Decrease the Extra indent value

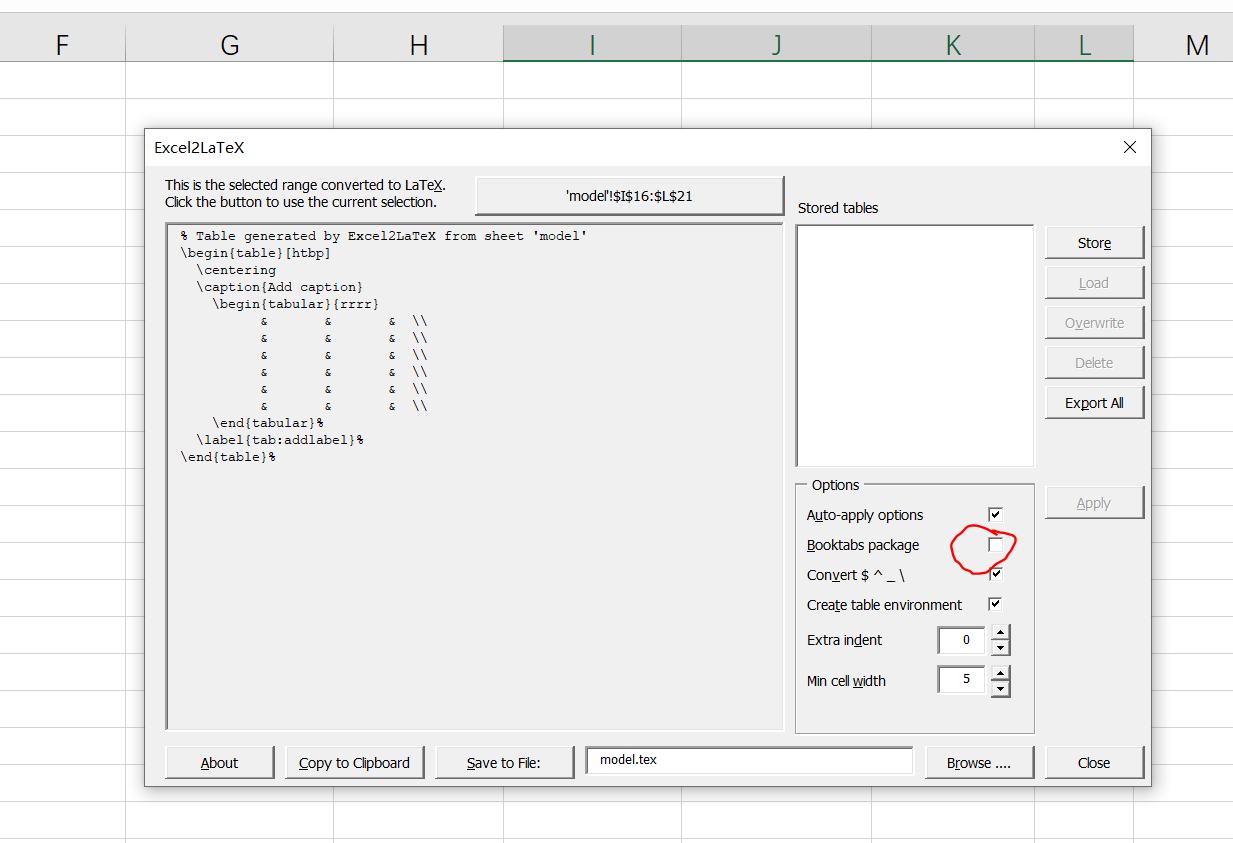[x=1000, y=647]
